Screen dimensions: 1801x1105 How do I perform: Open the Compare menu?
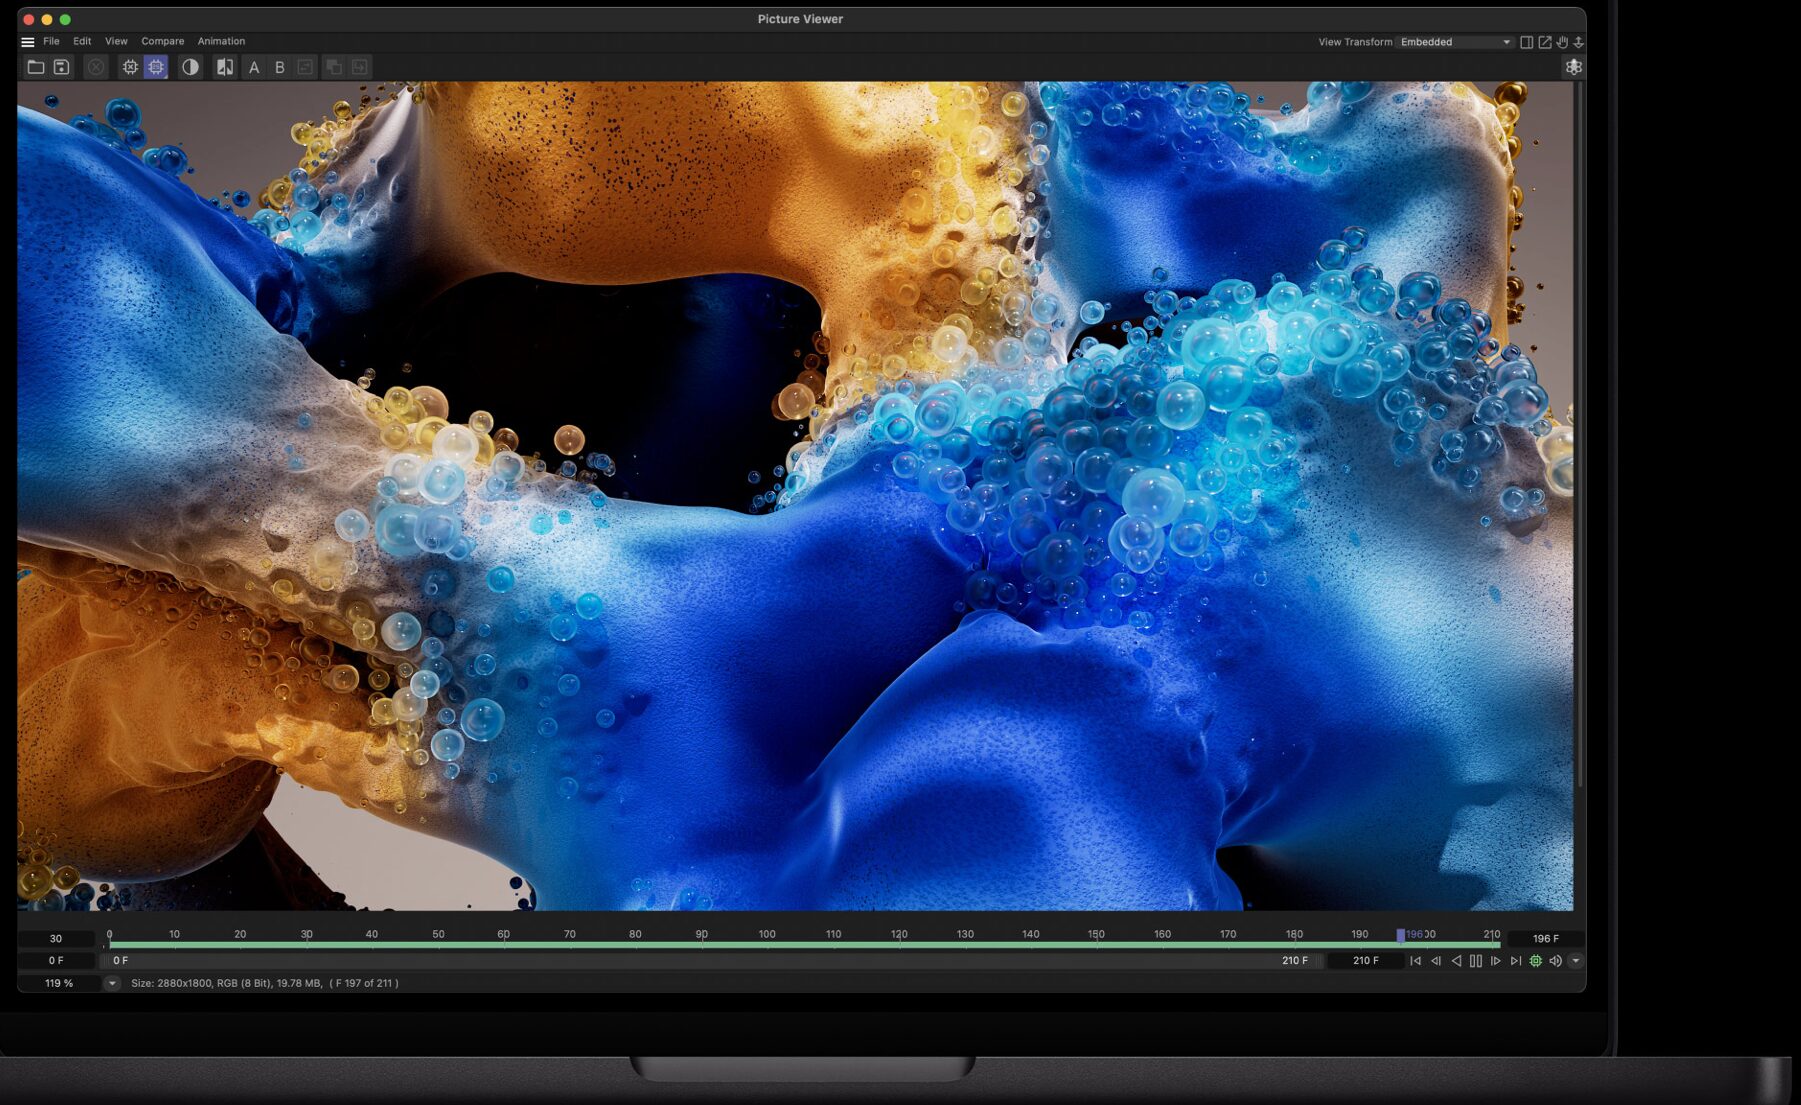coord(162,41)
